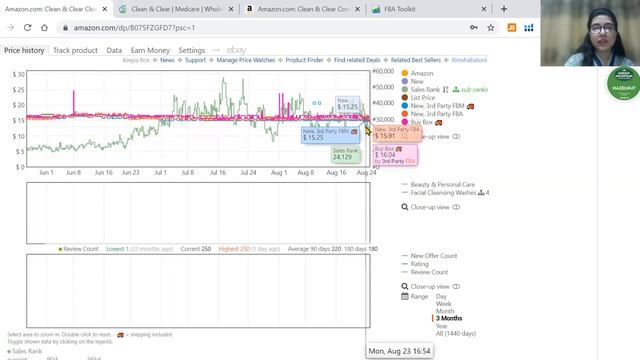Click the forward navigation arrow
Viewport: 640px width, 360px height.
(11, 28)
